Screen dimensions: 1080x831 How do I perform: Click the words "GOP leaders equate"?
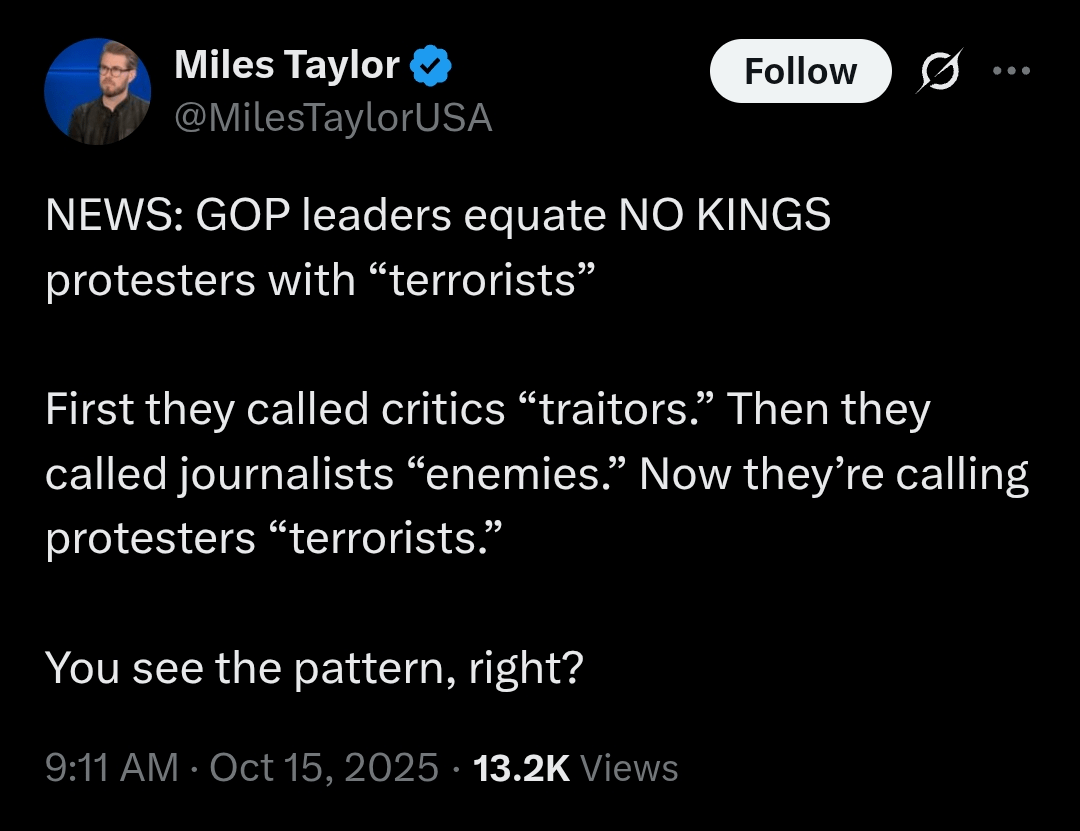click(x=398, y=216)
